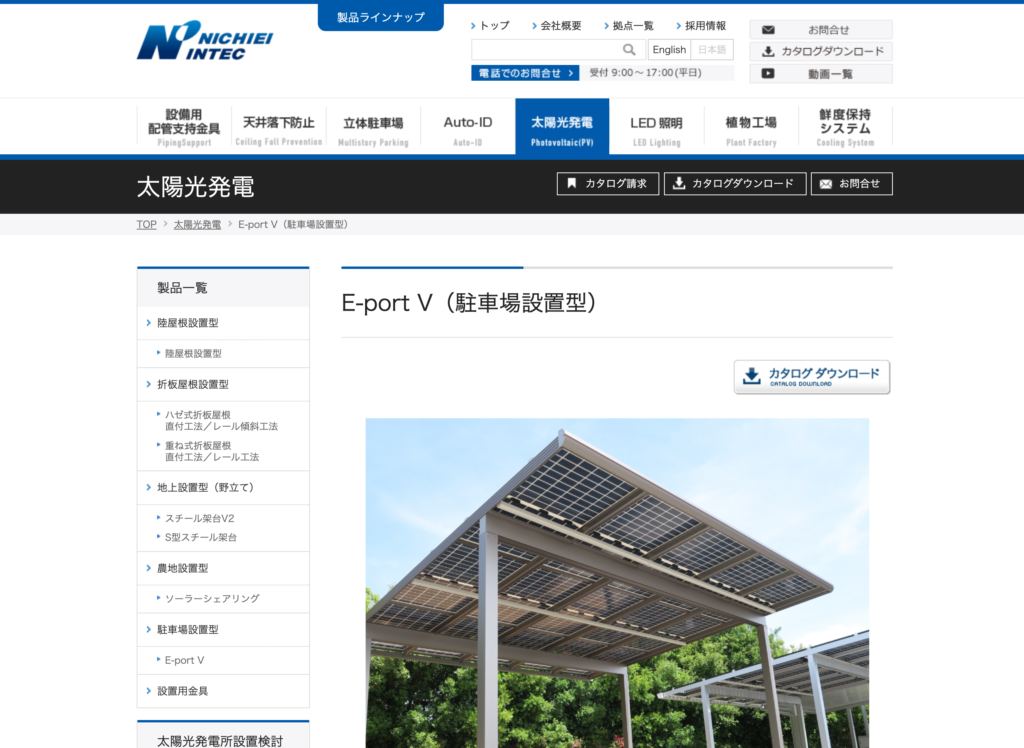Click the envelope icon for お問合せ at top
This screenshot has width=1024, height=748.
click(768, 30)
